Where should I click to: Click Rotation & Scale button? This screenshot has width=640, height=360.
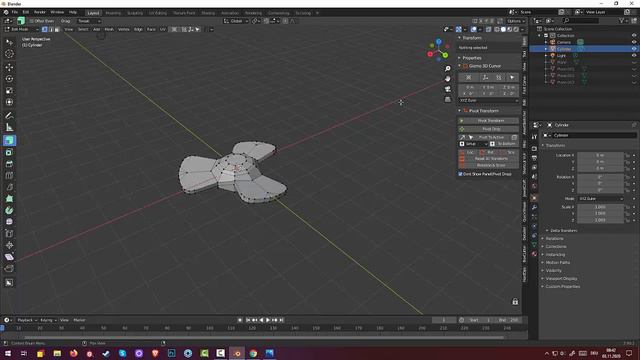[489, 165]
